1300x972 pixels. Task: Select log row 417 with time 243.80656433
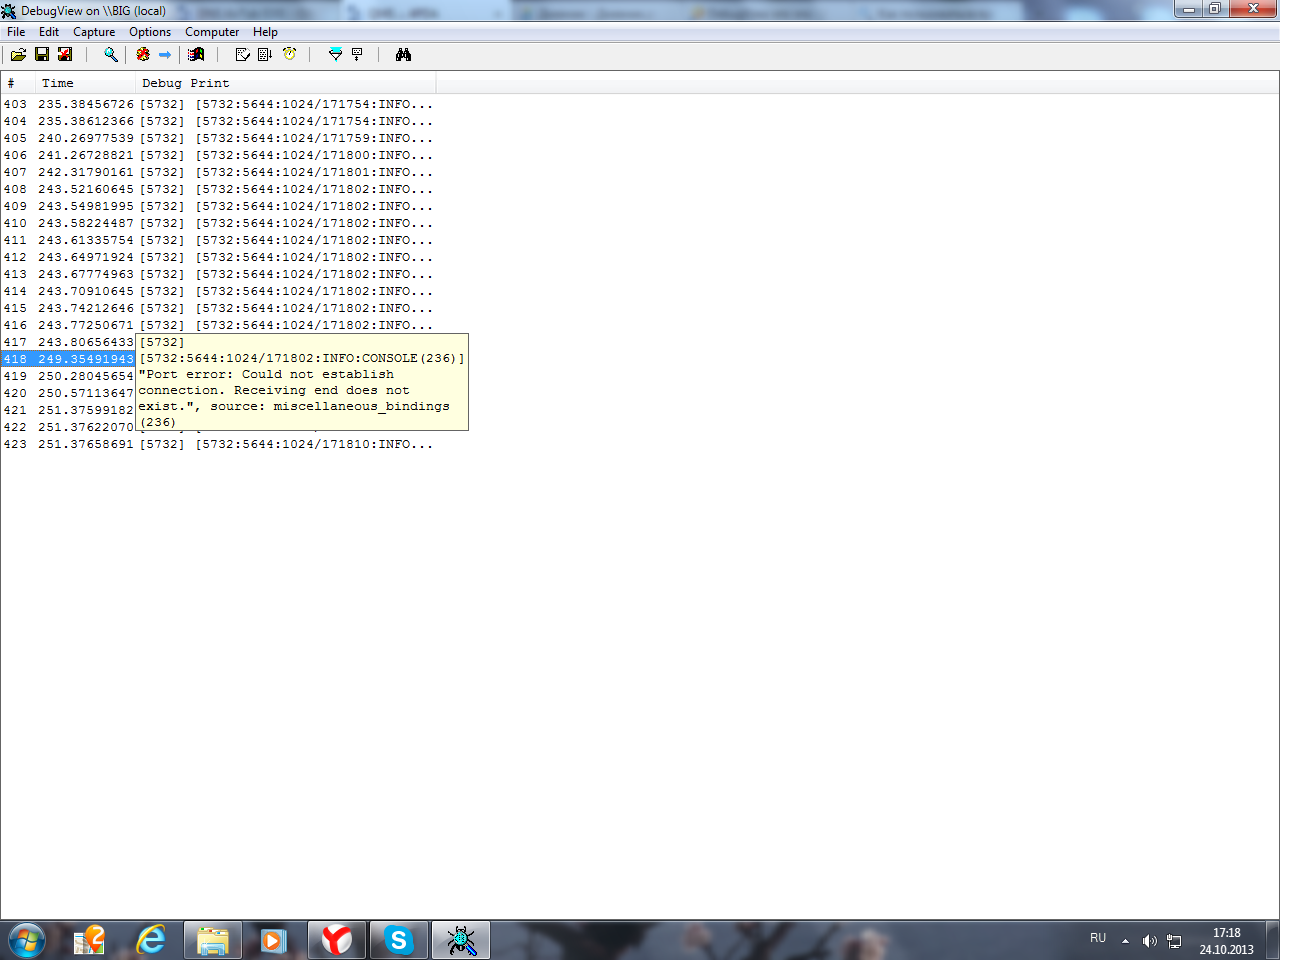click(68, 342)
